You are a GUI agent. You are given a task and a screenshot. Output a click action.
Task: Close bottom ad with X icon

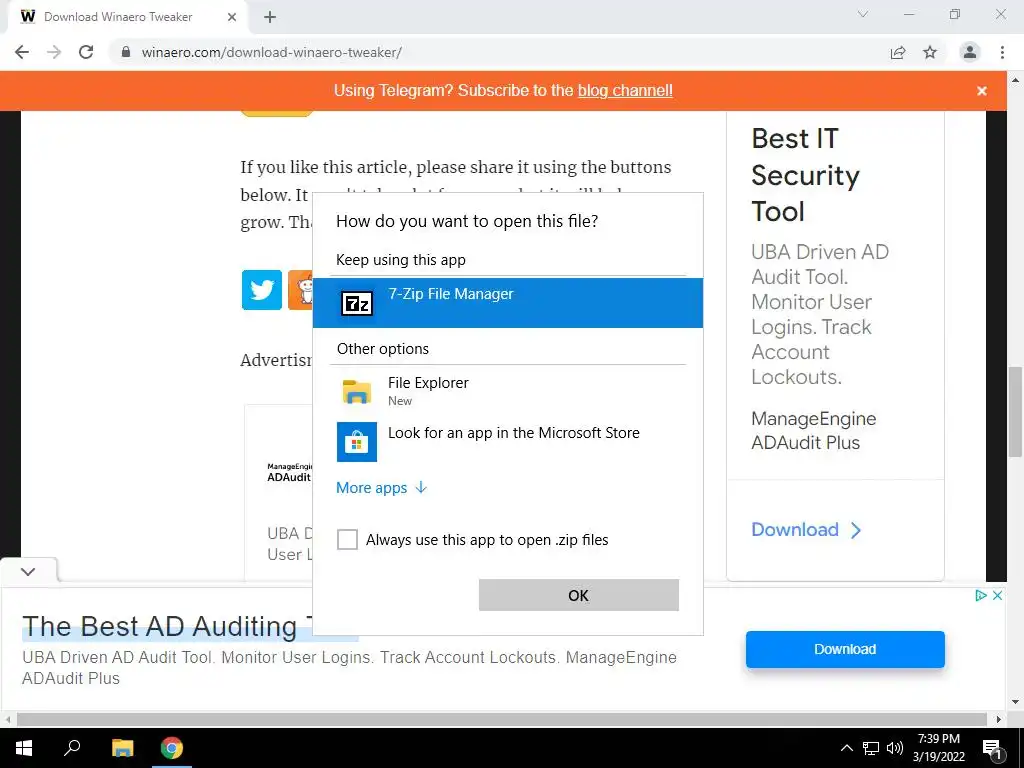point(997,595)
